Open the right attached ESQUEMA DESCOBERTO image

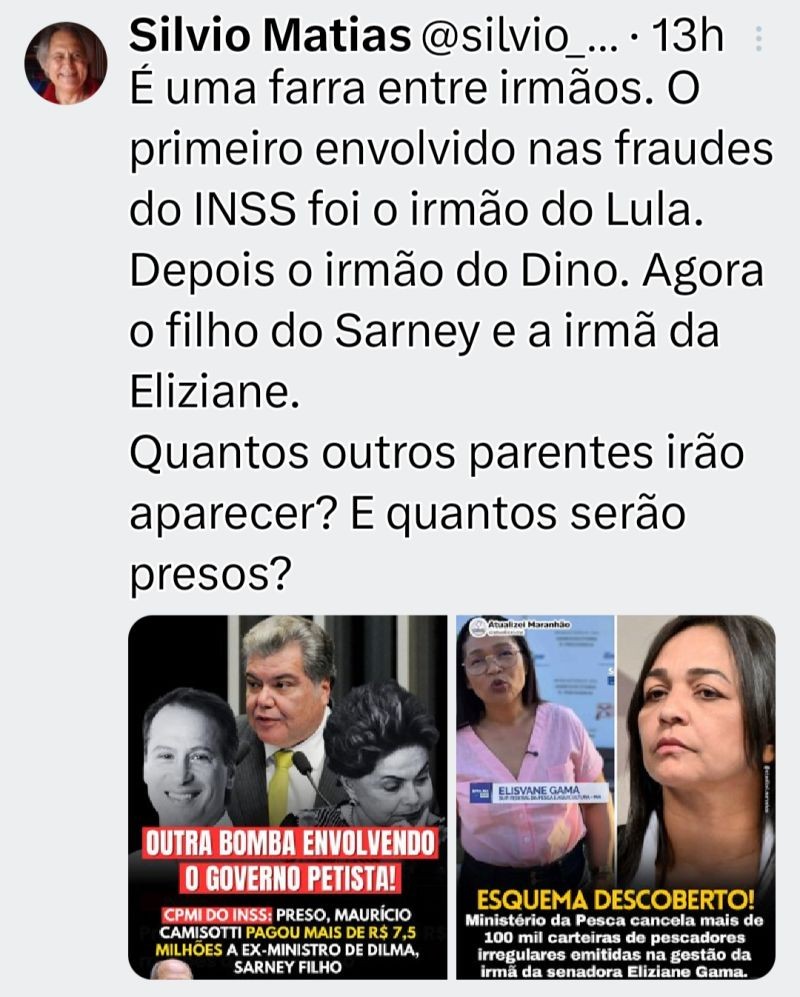pos(616,797)
